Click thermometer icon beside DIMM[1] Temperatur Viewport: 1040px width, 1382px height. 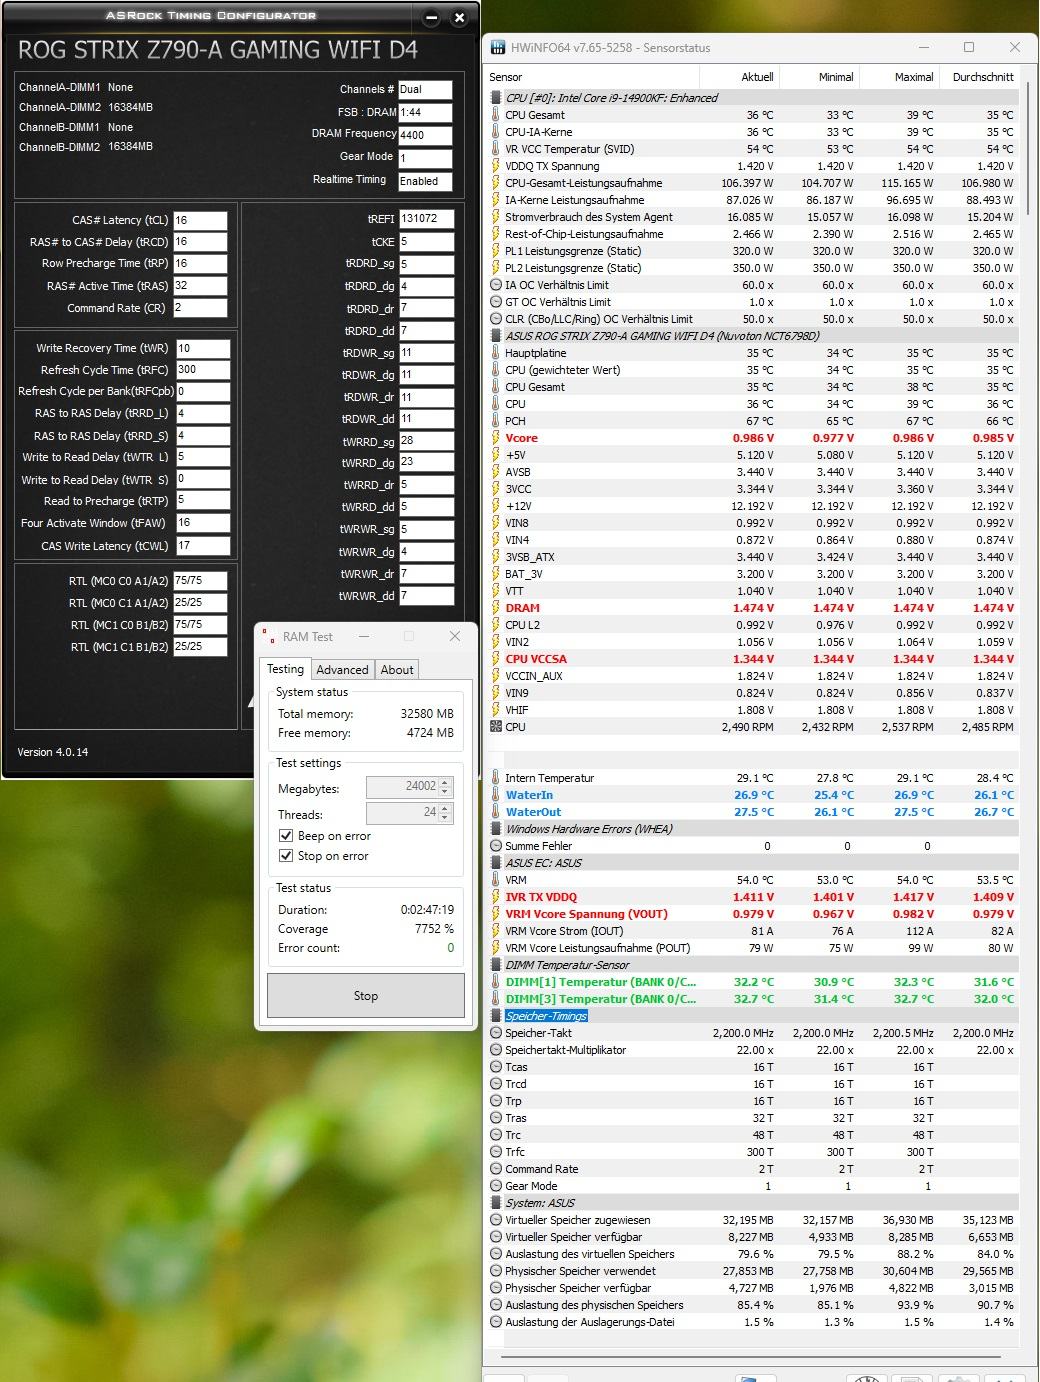pos(496,982)
